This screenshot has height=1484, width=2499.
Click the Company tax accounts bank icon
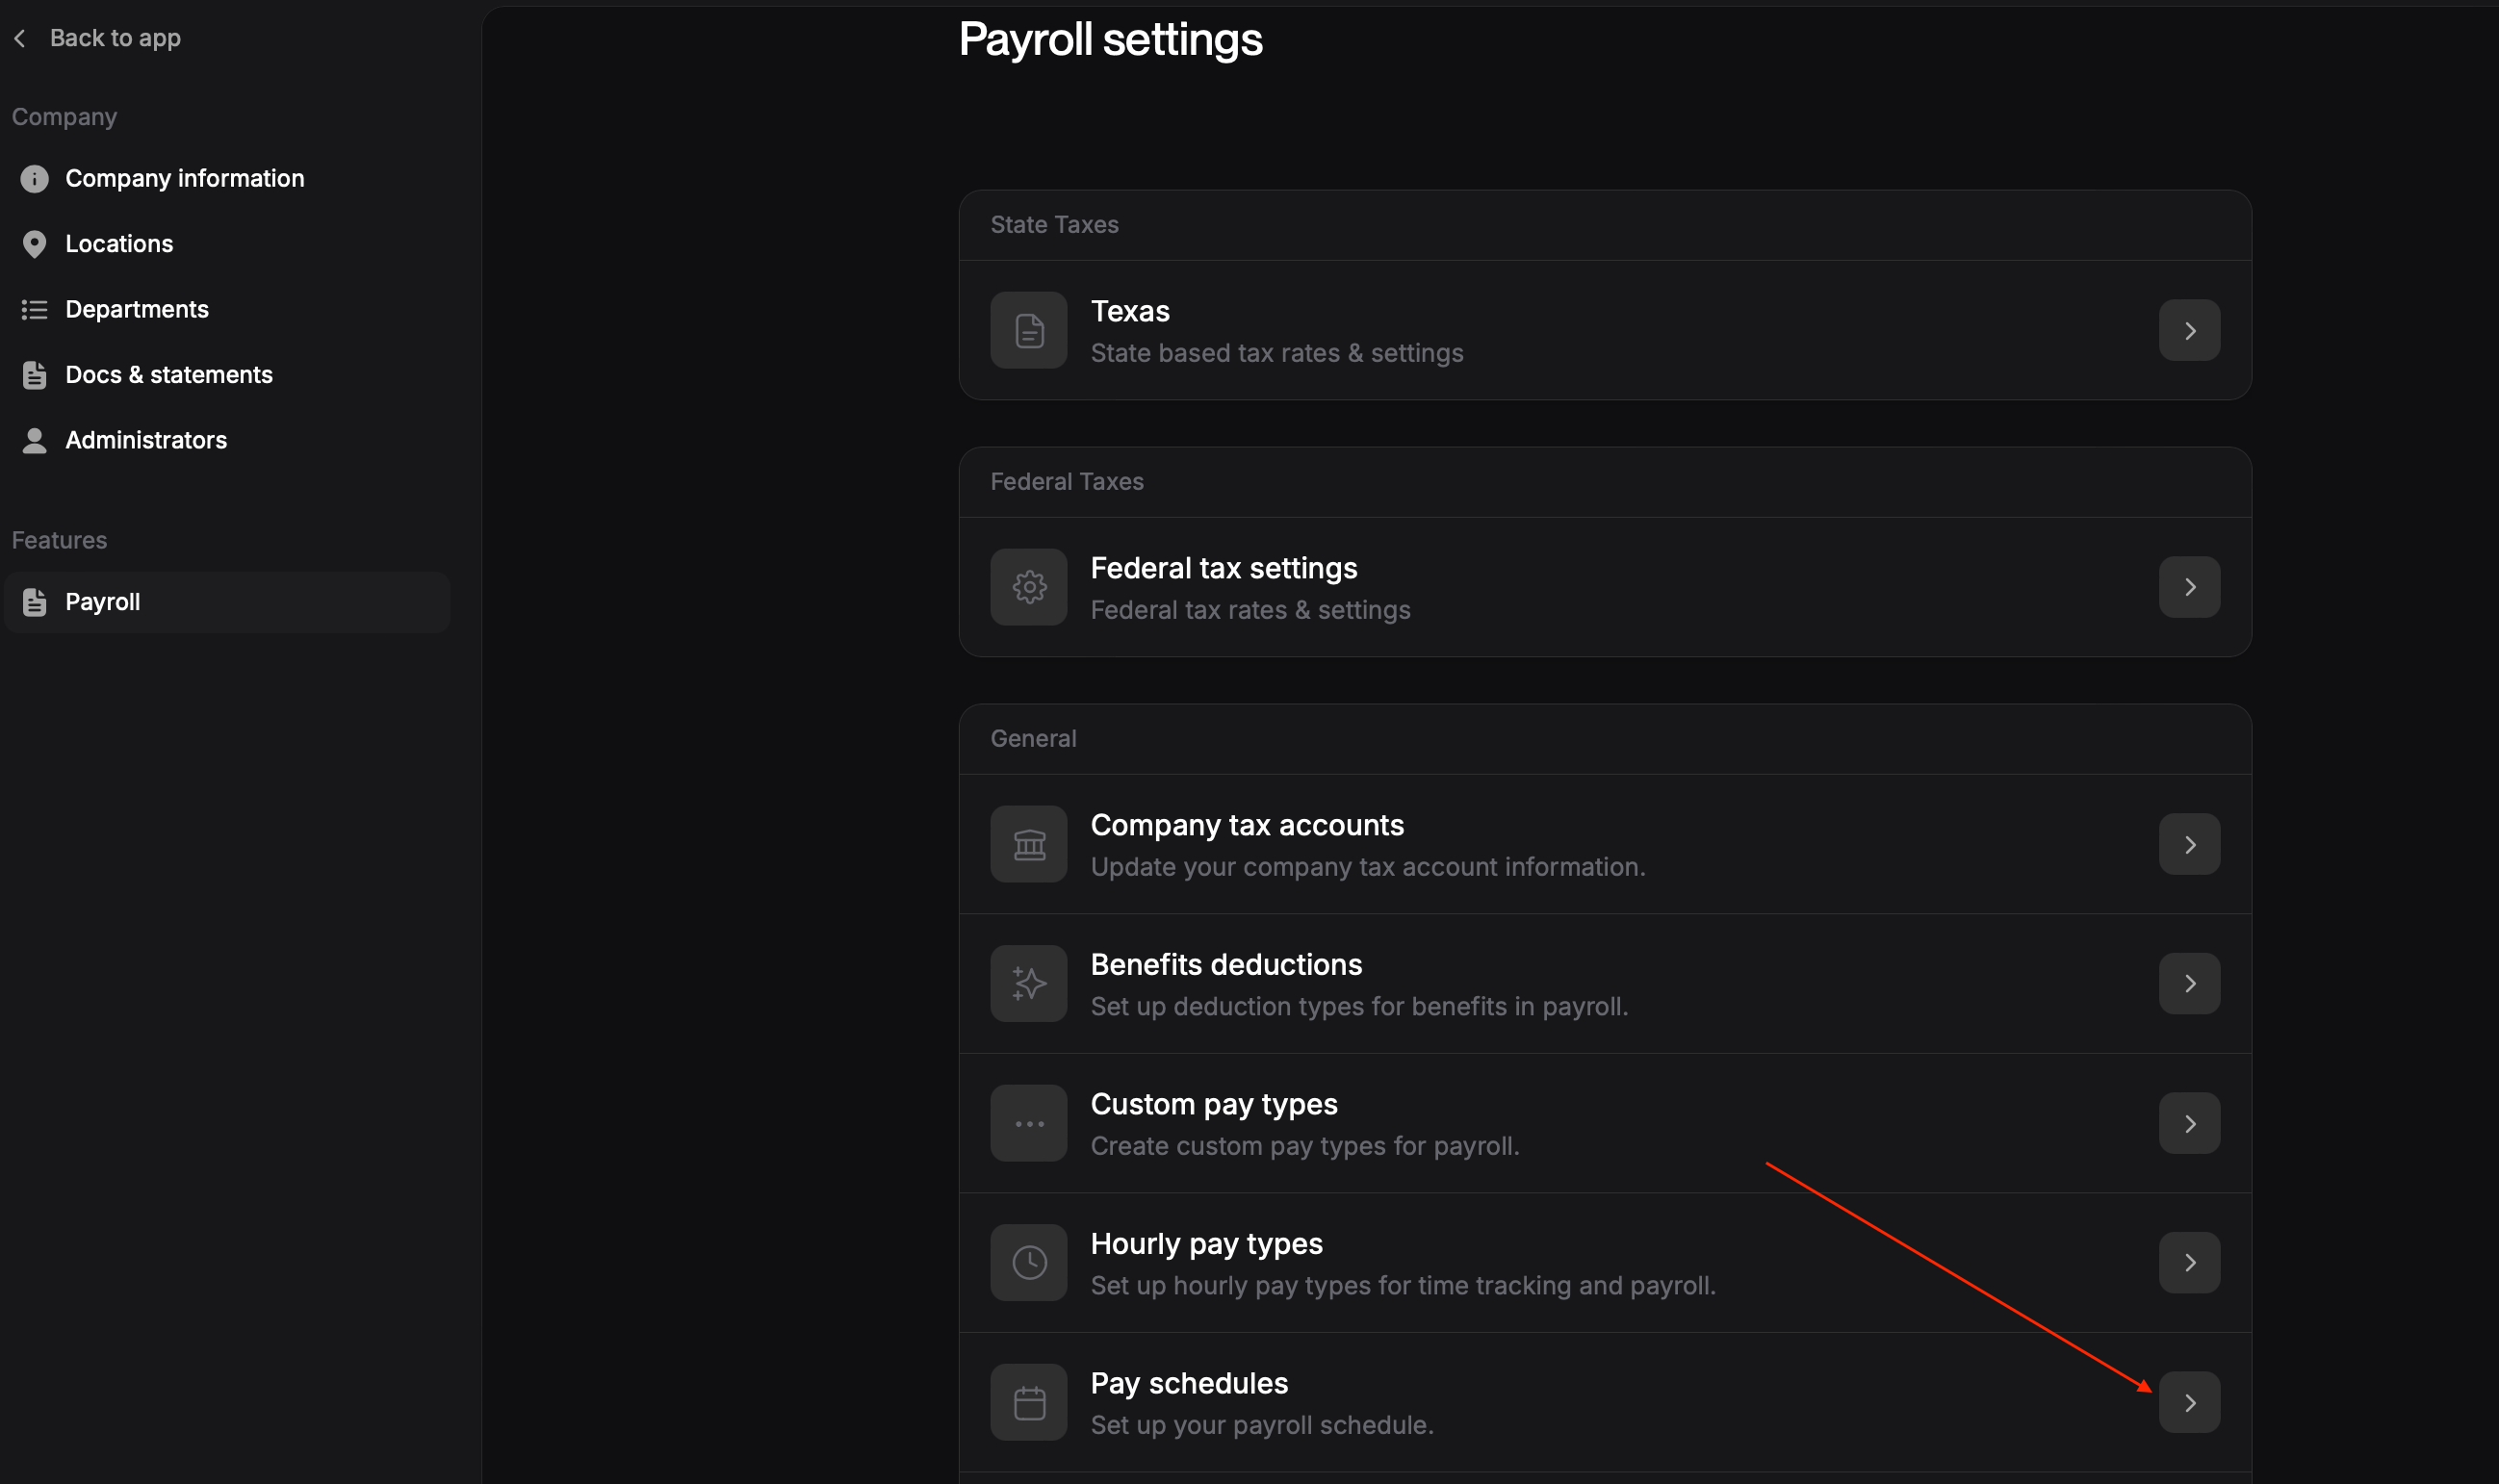[1029, 844]
